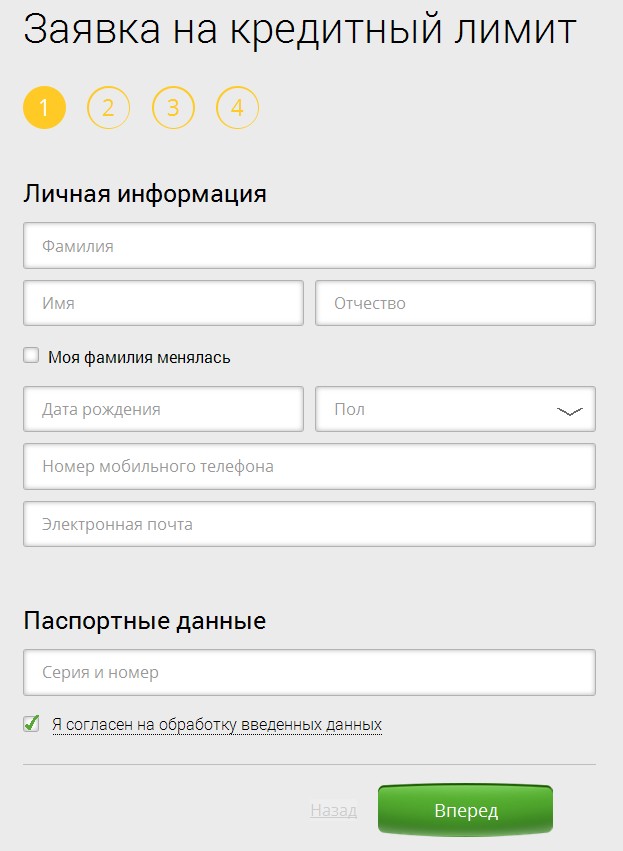Click the 'Моя фамилия менялась' label text
Screen dimensions: 623x851
139,357
